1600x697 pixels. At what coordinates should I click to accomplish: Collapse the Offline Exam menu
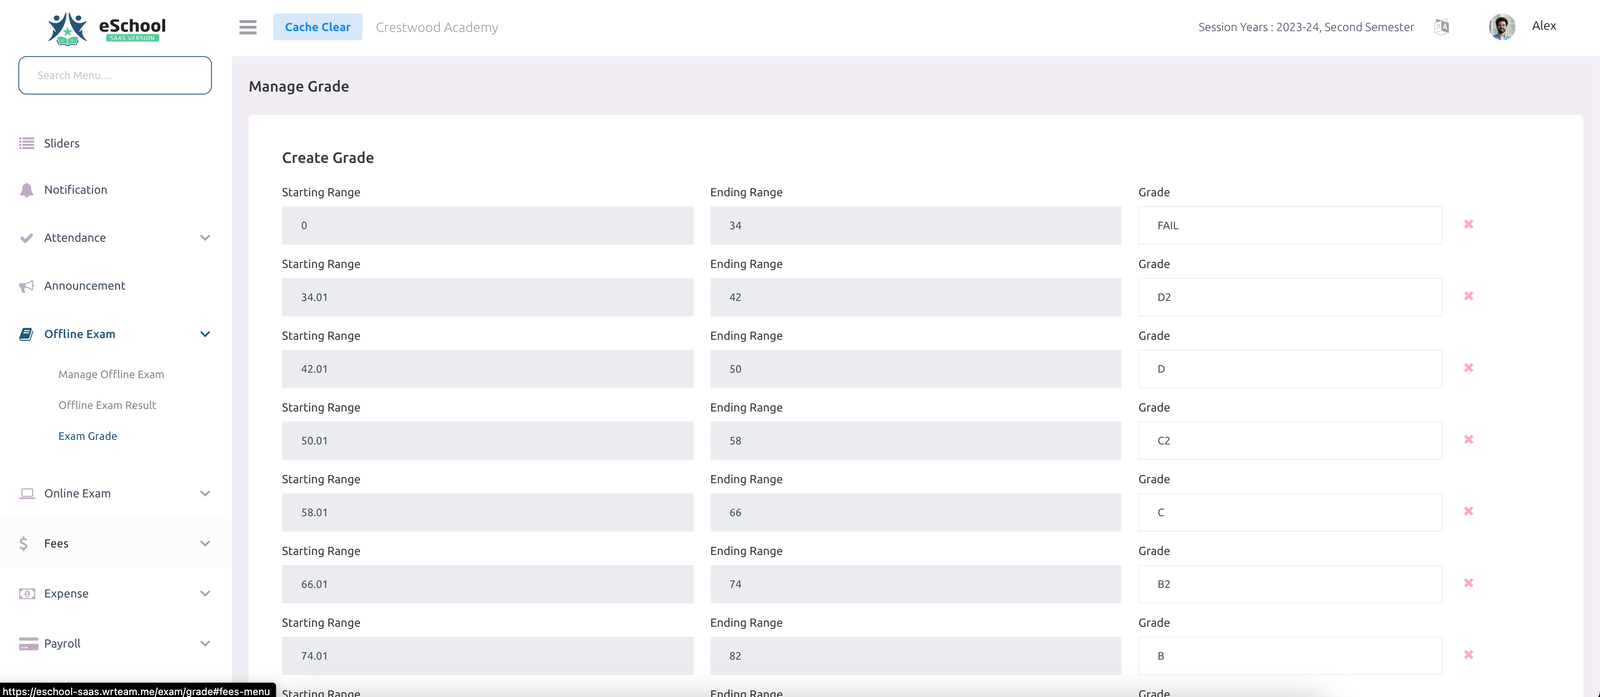click(205, 334)
